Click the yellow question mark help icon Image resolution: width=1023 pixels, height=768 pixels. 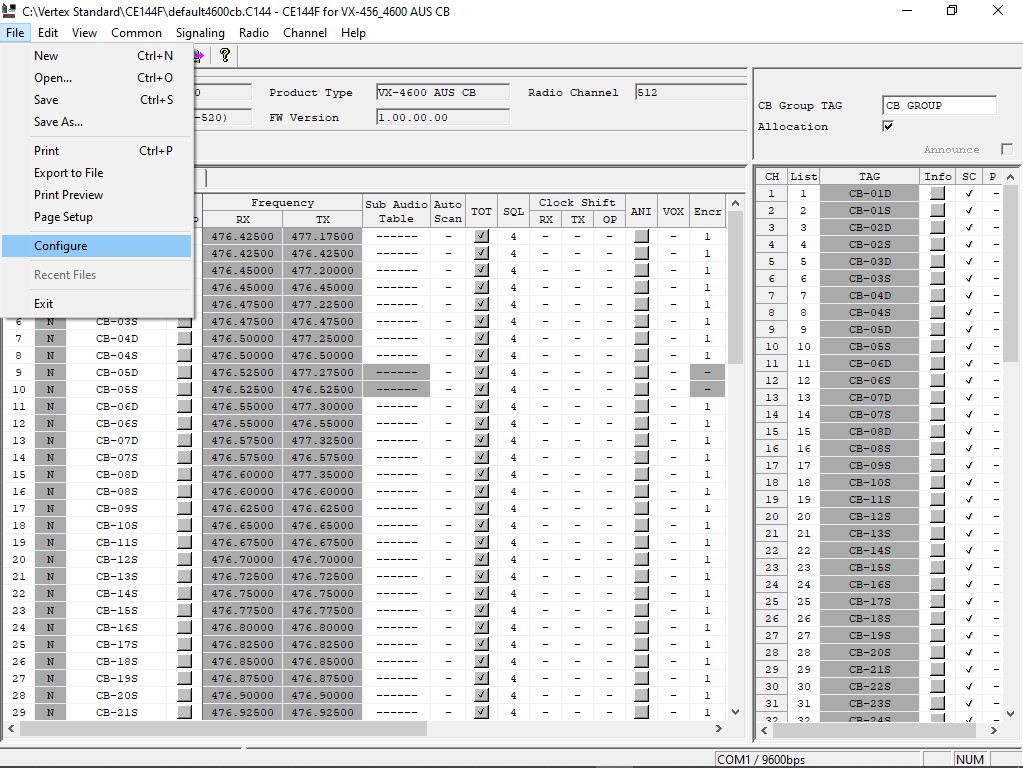pyautogui.click(x=225, y=55)
